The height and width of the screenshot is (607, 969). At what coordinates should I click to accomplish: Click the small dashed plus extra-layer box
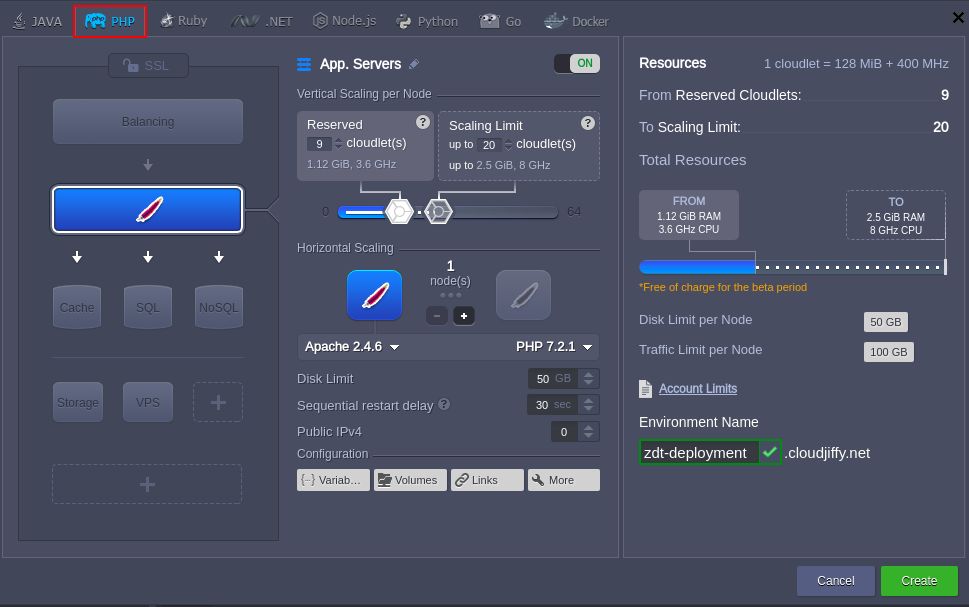218,402
